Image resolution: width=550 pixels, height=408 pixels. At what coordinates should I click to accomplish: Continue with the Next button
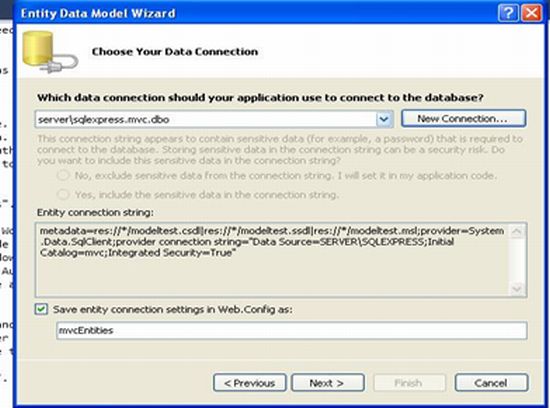(x=328, y=383)
